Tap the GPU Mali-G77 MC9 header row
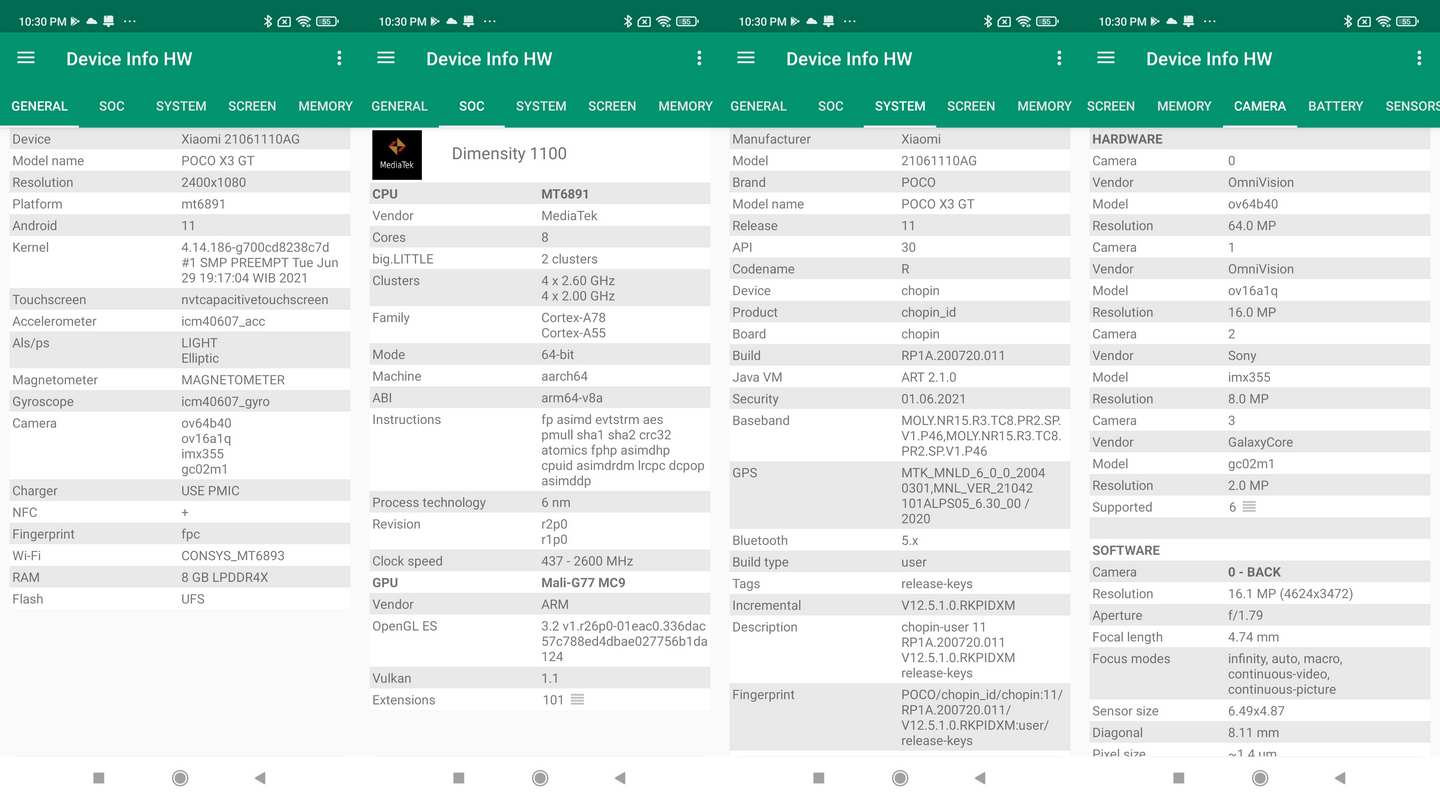1440x800 pixels. pyautogui.click(x=540, y=582)
